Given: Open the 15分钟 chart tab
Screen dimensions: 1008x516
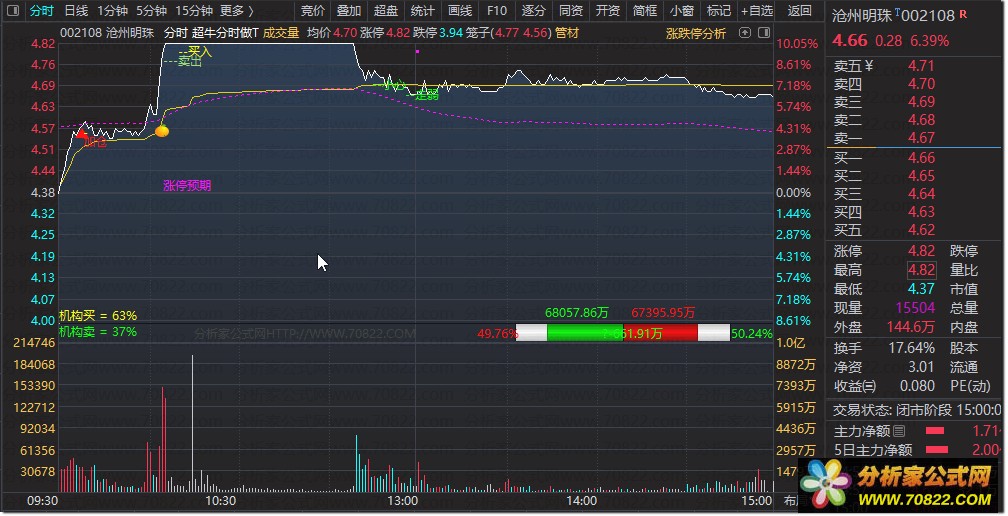Looking at the screenshot, I should 194,11.
